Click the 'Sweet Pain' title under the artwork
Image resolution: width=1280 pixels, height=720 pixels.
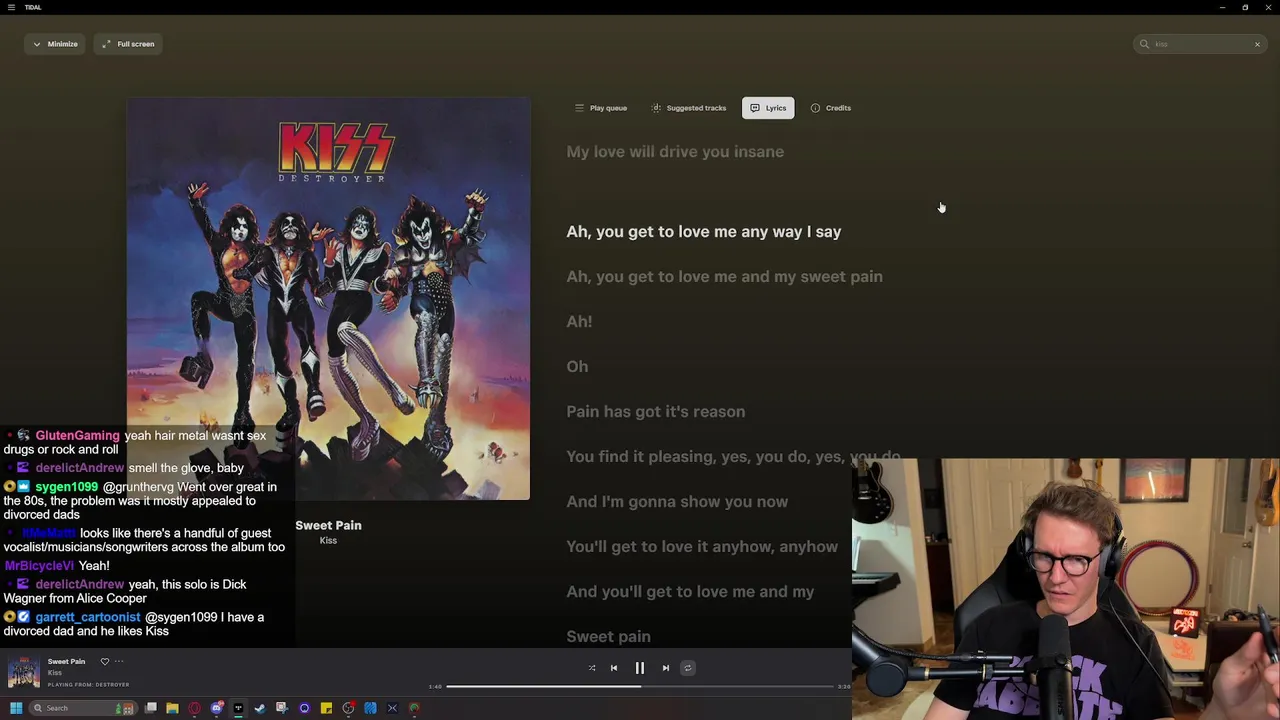(x=328, y=525)
